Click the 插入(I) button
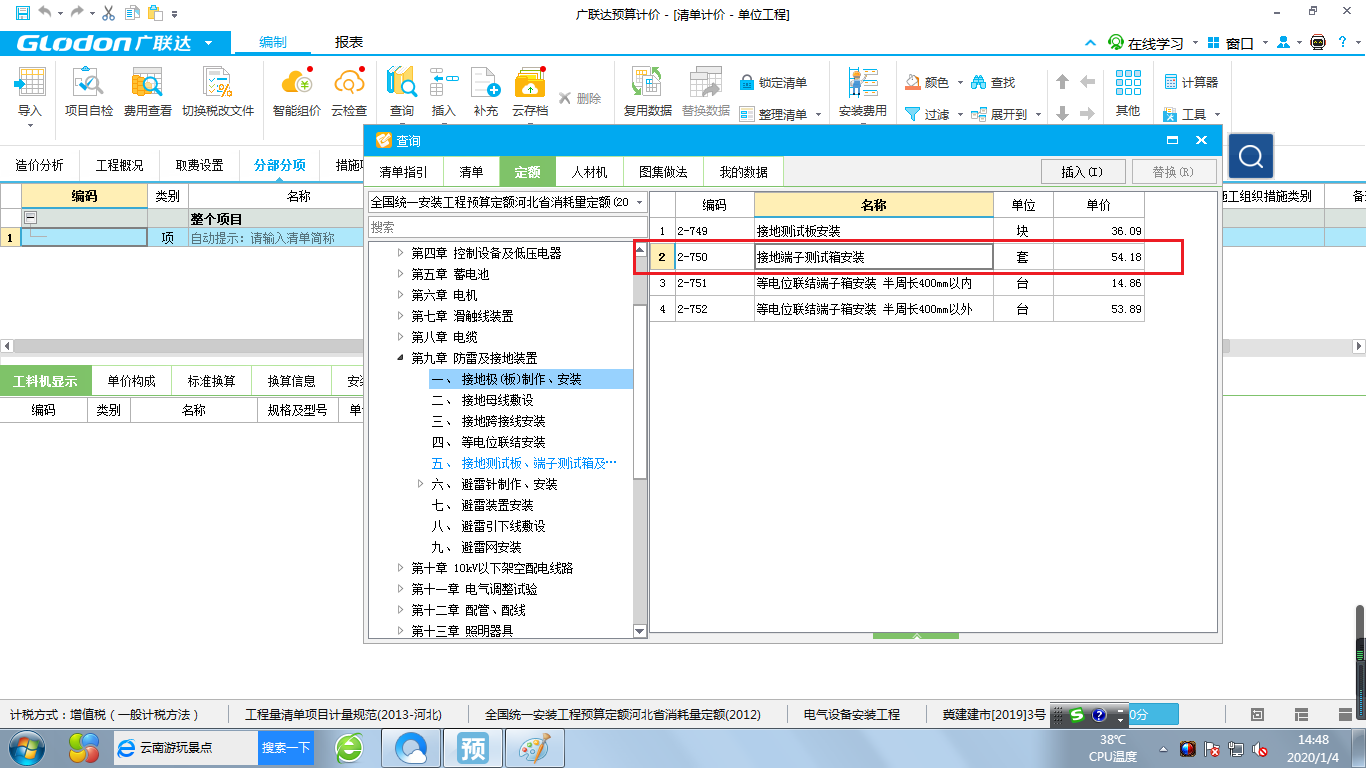Viewport: 1366px width, 768px height. click(1083, 171)
